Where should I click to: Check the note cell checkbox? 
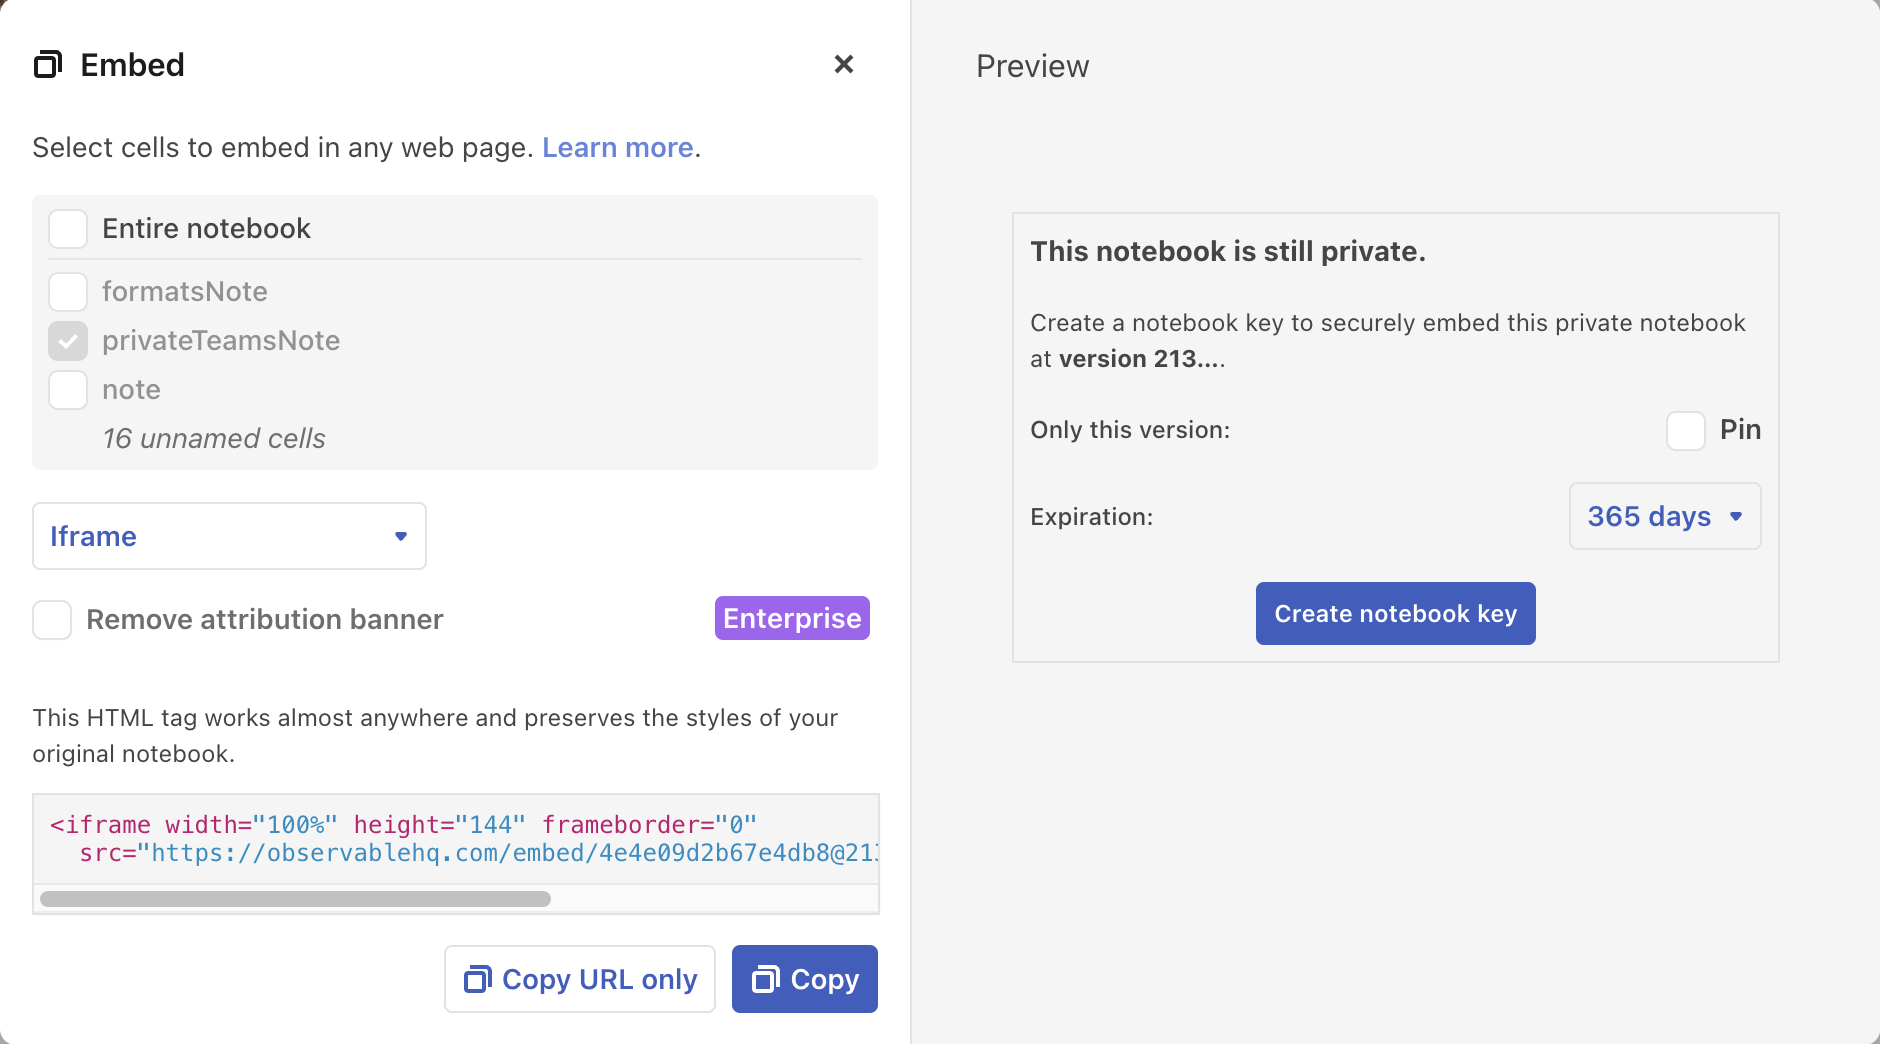click(67, 390)
